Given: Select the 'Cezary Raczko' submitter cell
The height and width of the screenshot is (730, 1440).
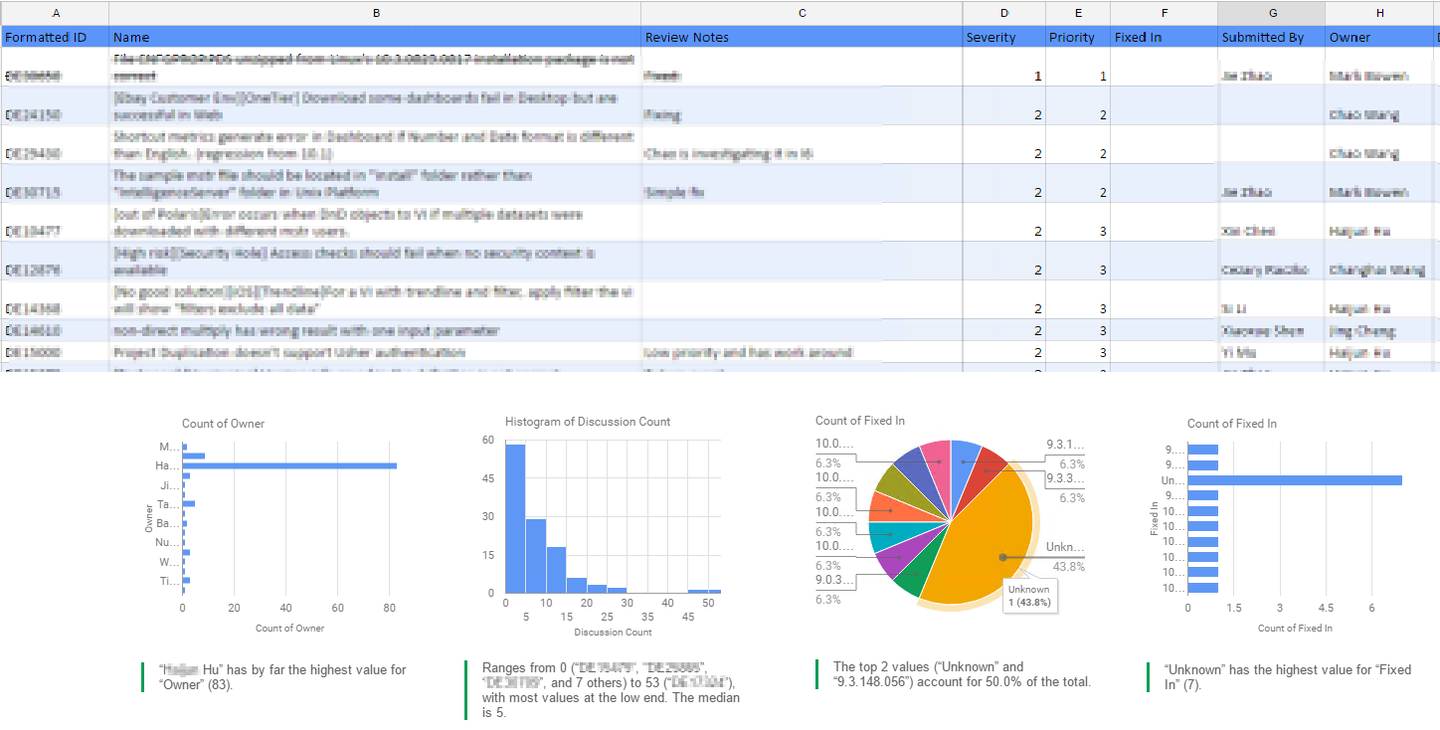Looking at the screenshot, I should click(1272, 261).
